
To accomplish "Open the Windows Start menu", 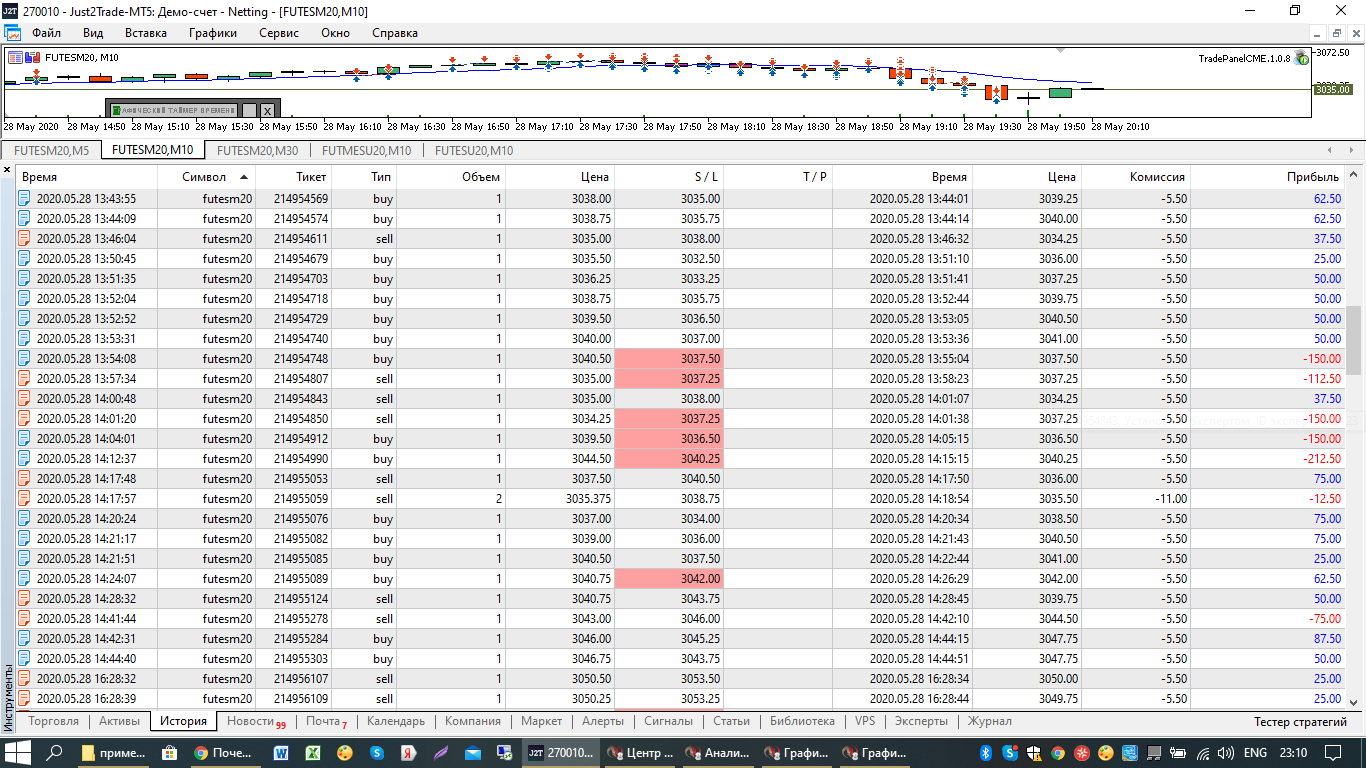I will (x=18, y=752).
